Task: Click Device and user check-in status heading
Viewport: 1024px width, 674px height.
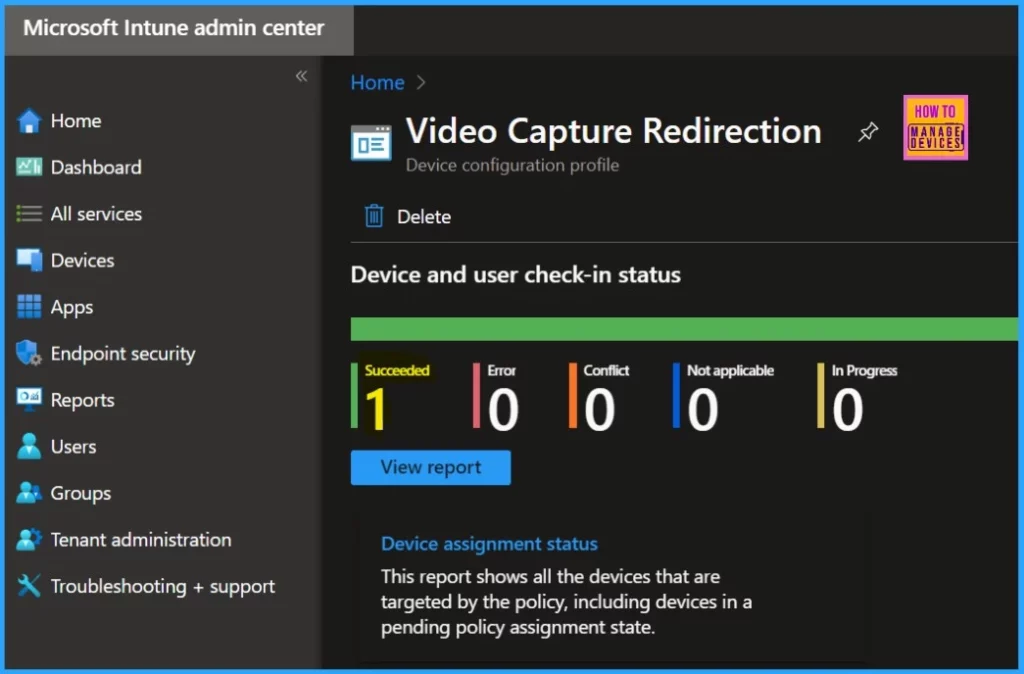Action: coord(515,274)
